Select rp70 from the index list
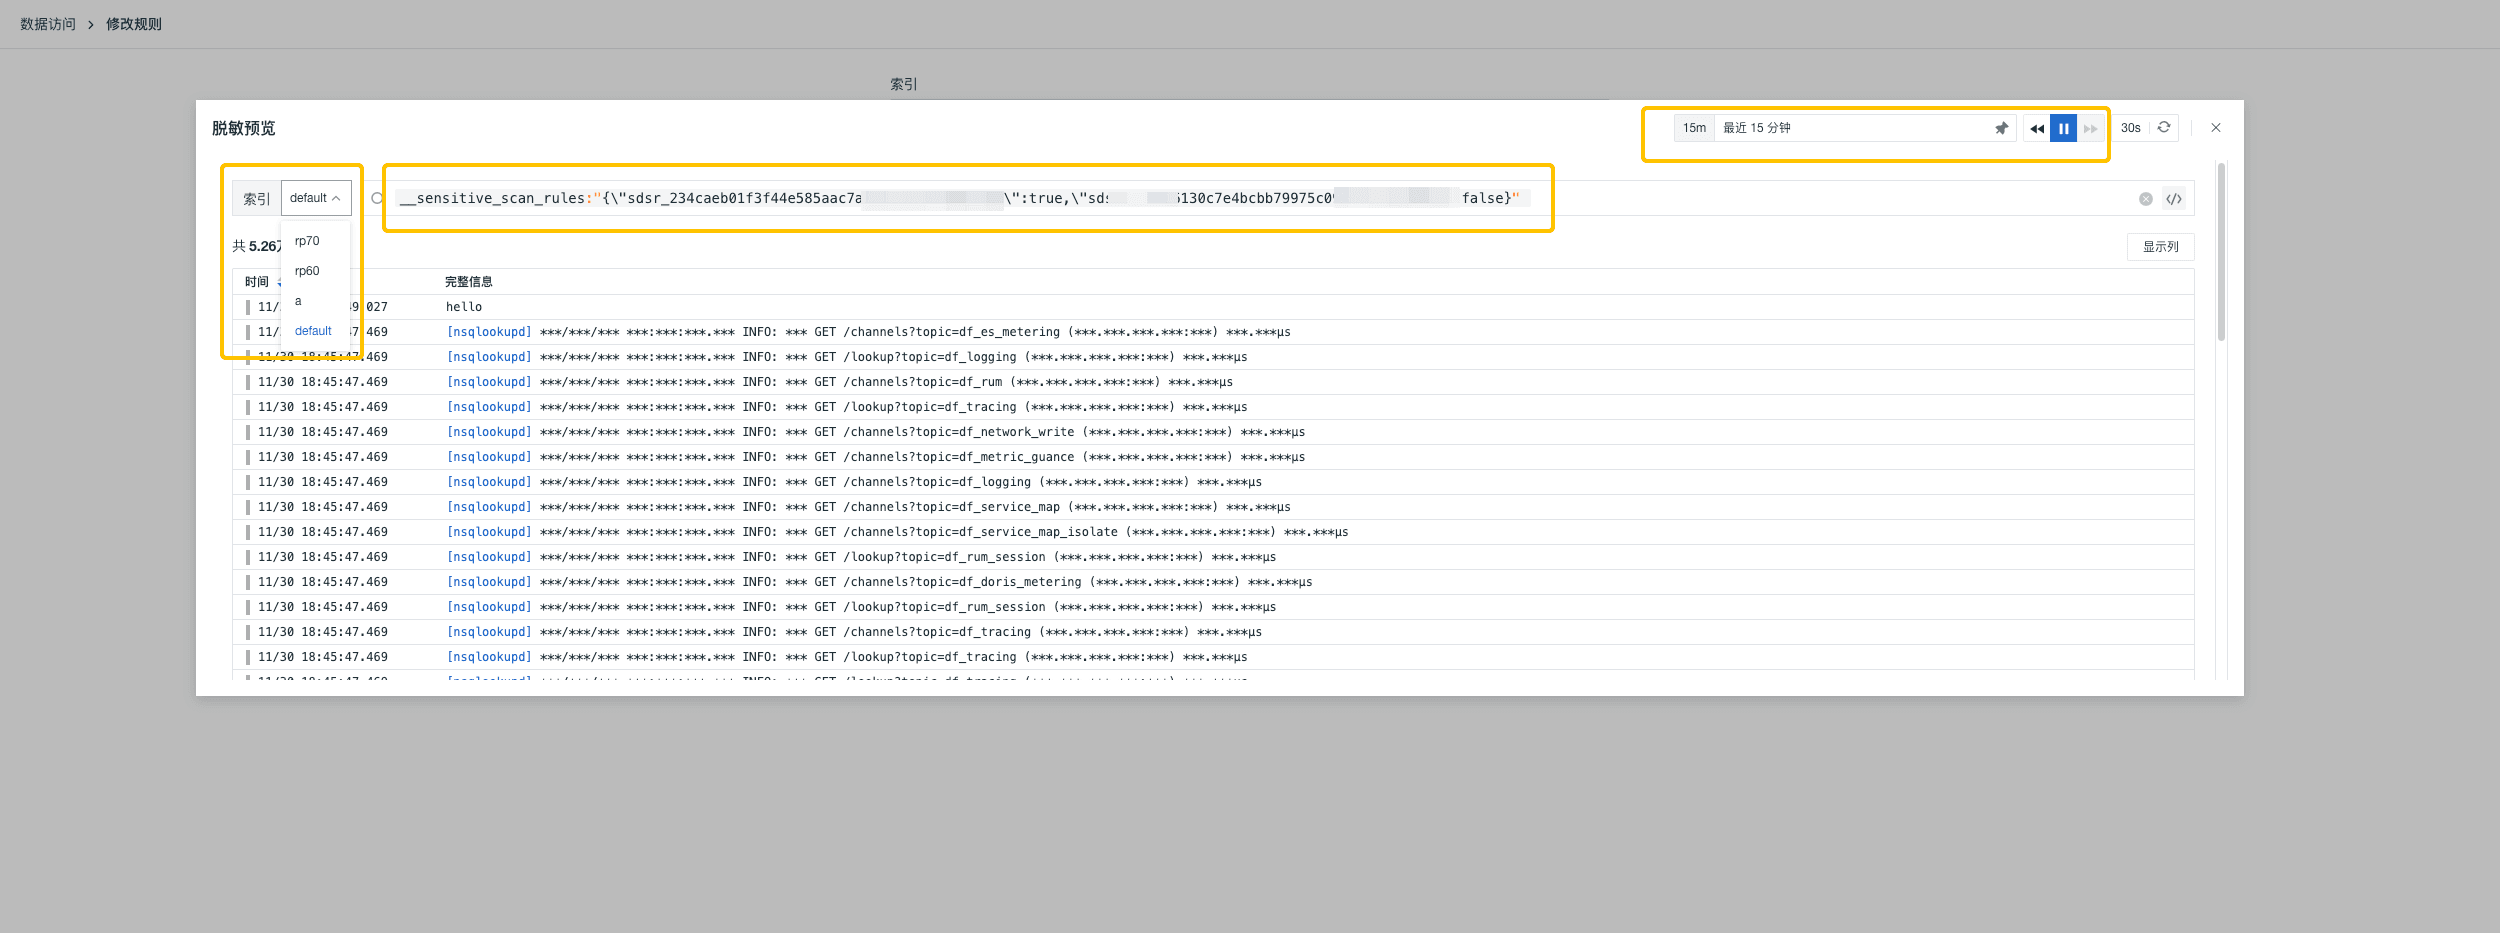The height and width of the screenshot is (933, 2500). (307, 241)
